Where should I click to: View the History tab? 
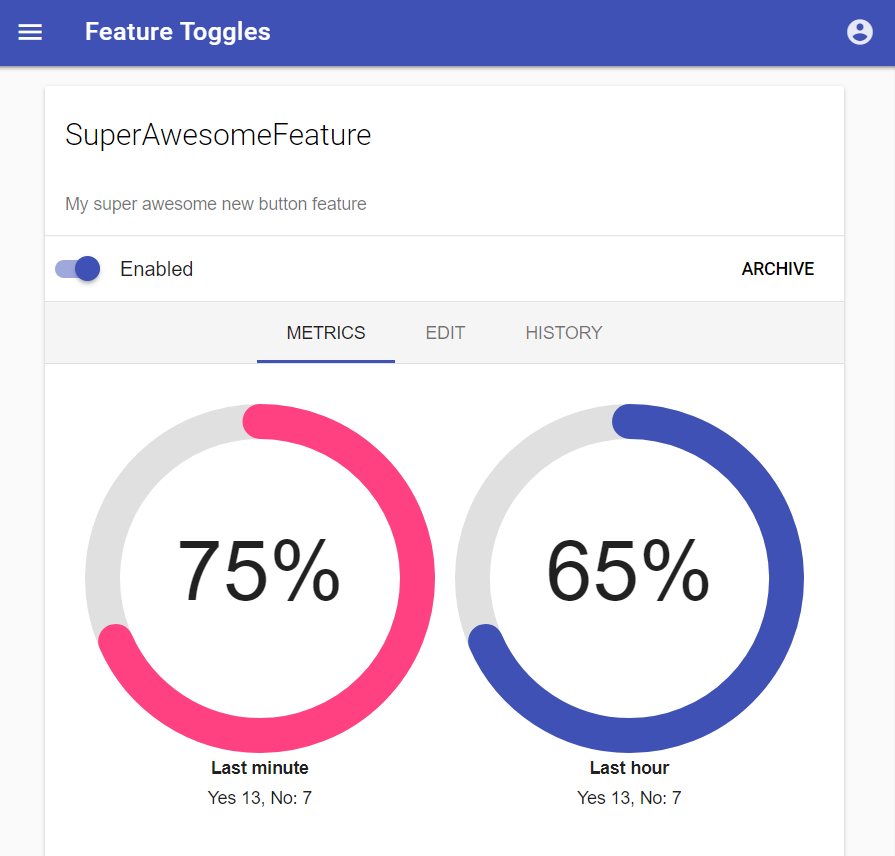564,333
